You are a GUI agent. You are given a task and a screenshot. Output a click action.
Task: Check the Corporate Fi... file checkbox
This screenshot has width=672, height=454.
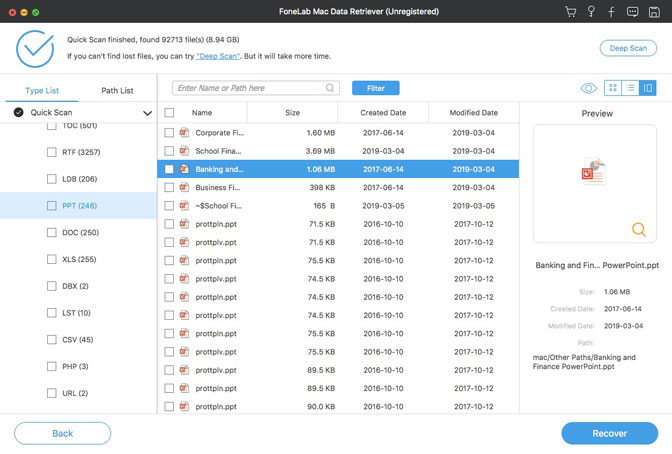(169, 132)
